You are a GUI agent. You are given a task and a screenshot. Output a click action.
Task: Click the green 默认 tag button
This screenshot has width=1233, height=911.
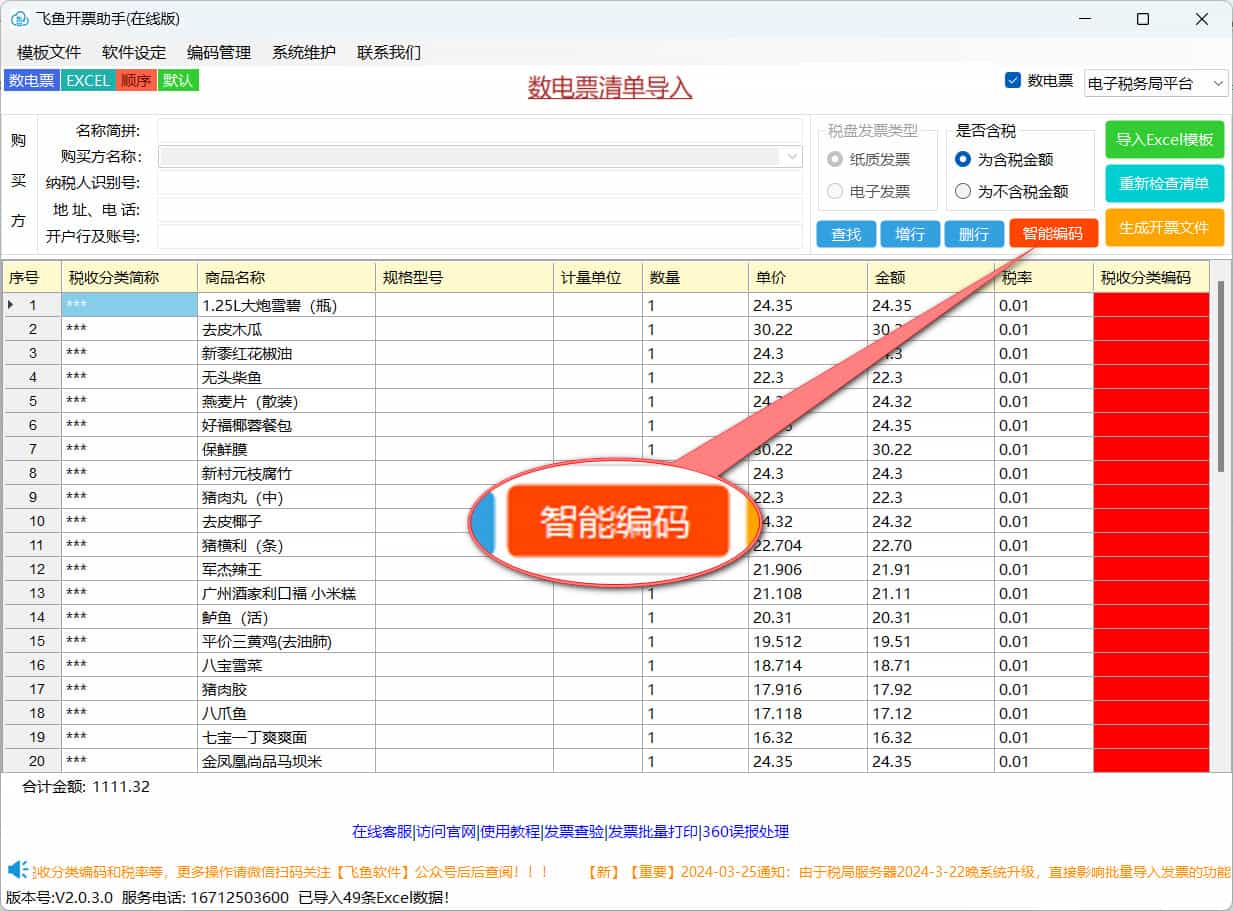(x=178, y=81)
